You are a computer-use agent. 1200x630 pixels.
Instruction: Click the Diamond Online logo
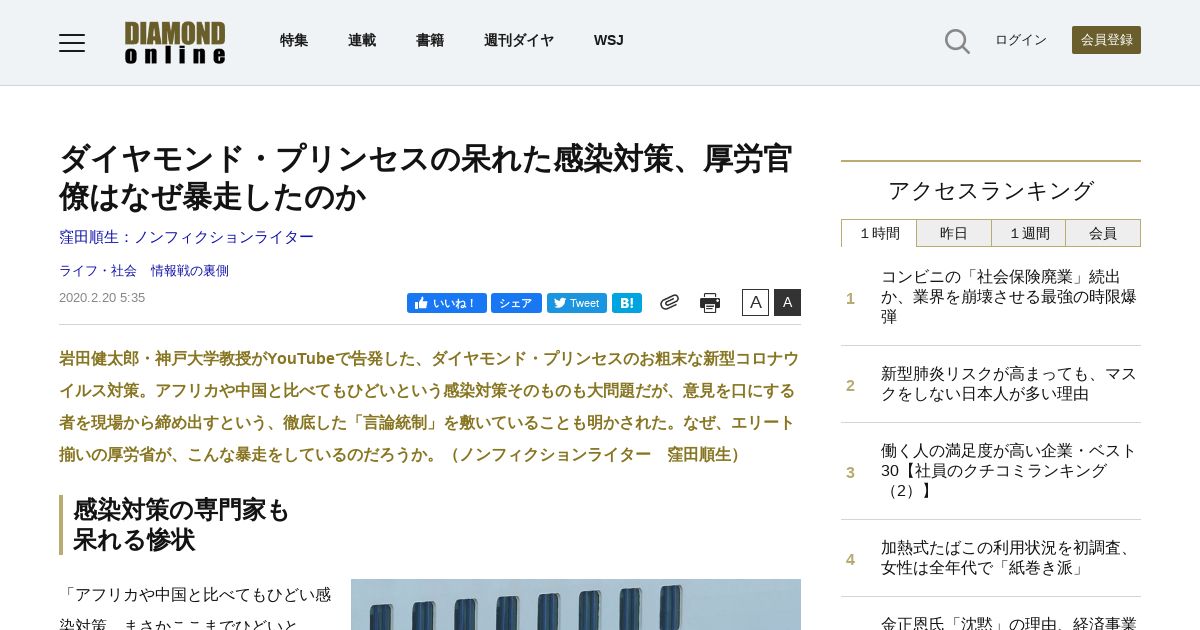[175, 43]
